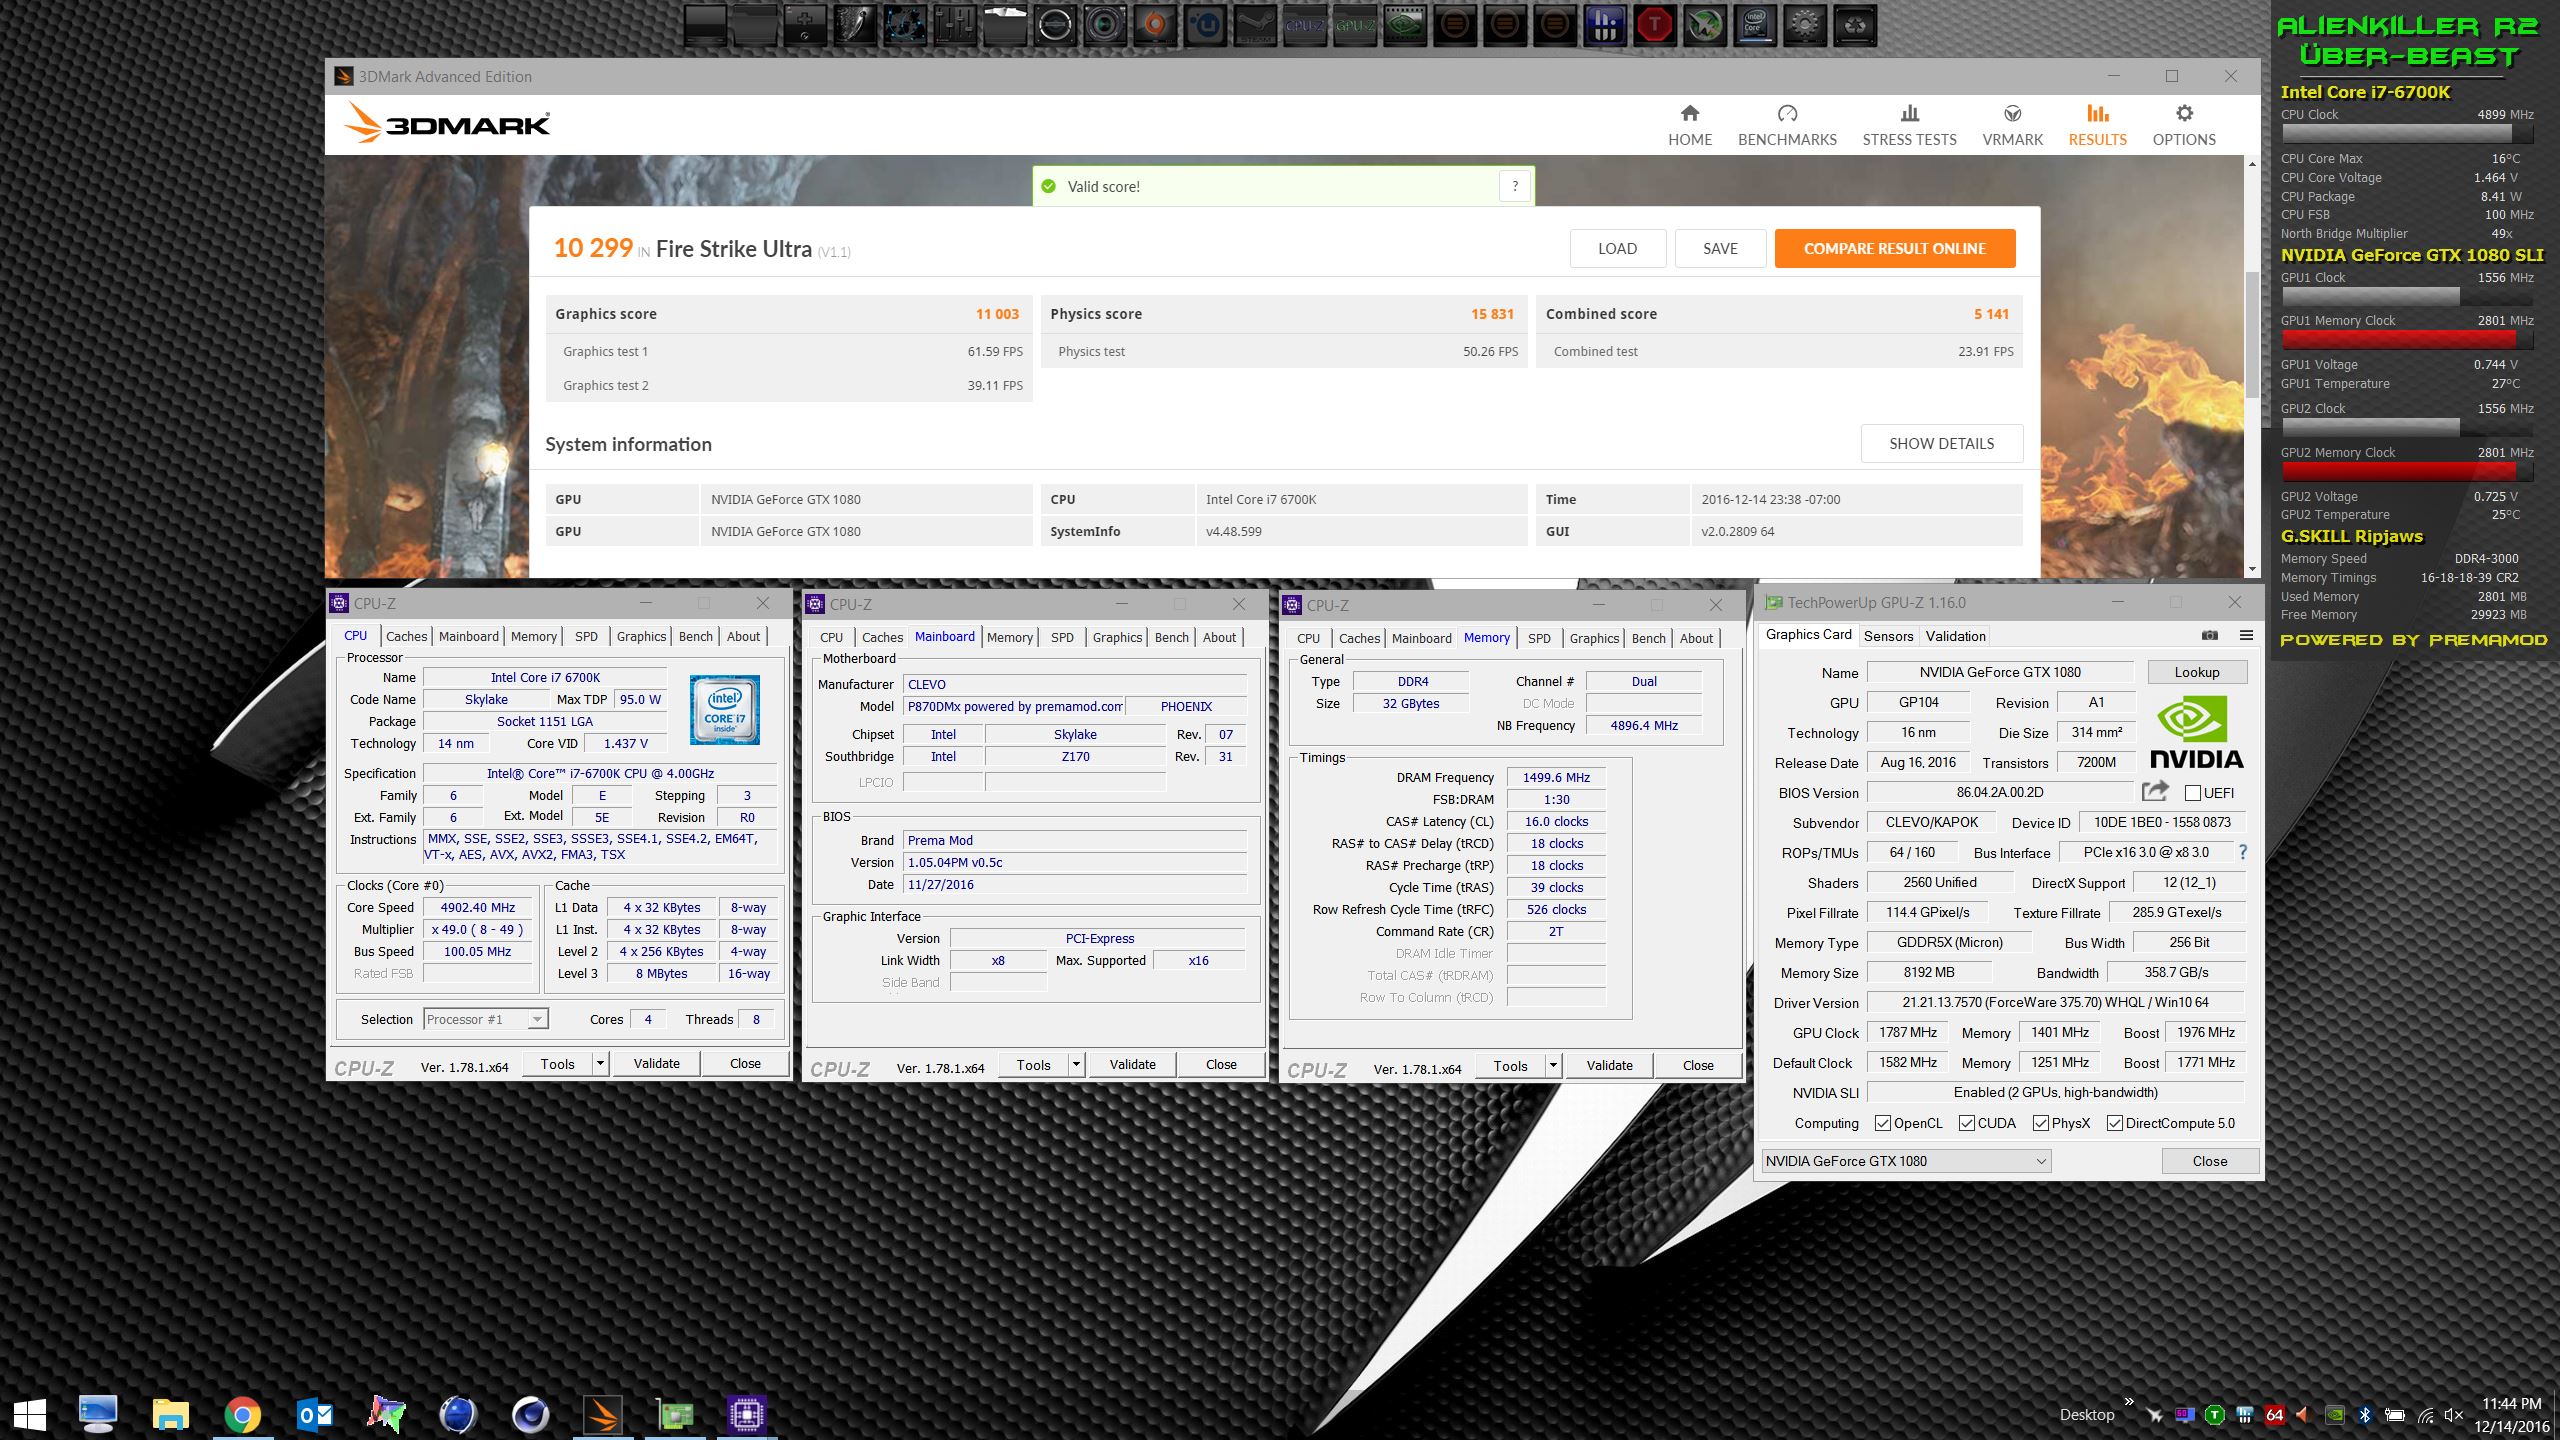The height and width of the screenshot is (1440, 2560).
Task: Switch to Sensors tab in GPU-Z
Action: click(1888, 636)
